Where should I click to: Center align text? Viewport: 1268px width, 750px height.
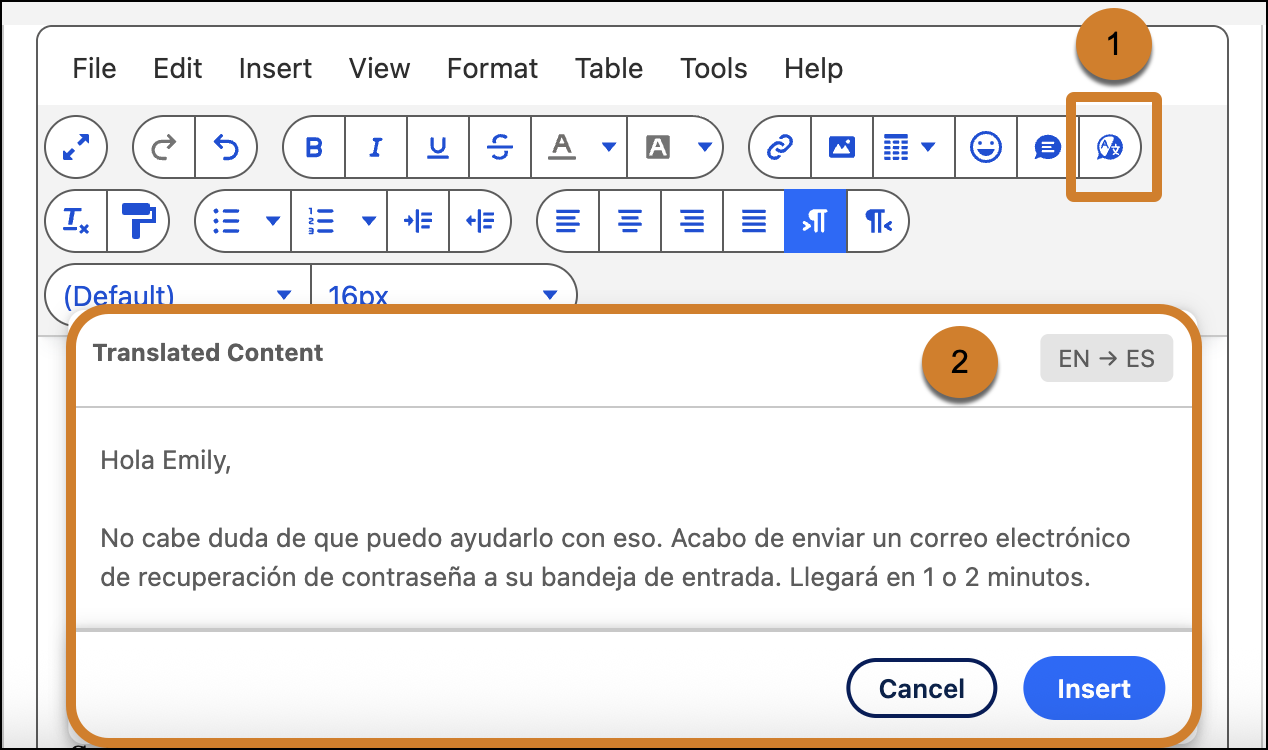tap(629, 220)
